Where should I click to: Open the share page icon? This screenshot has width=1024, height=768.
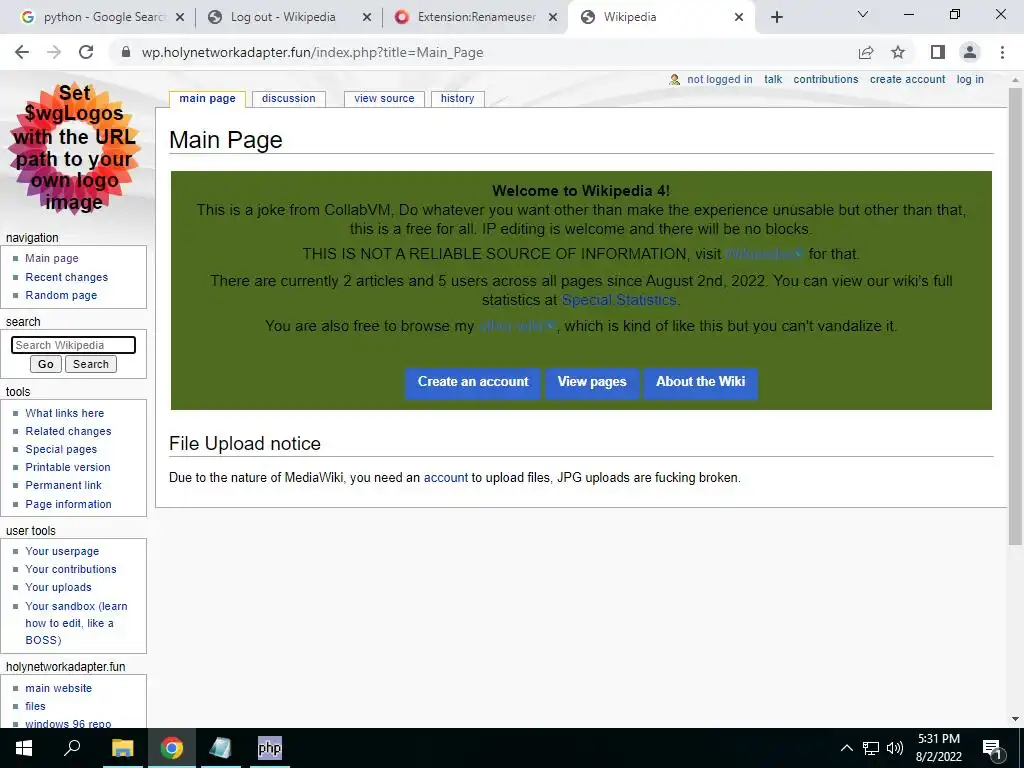click(x=866, y=52)
